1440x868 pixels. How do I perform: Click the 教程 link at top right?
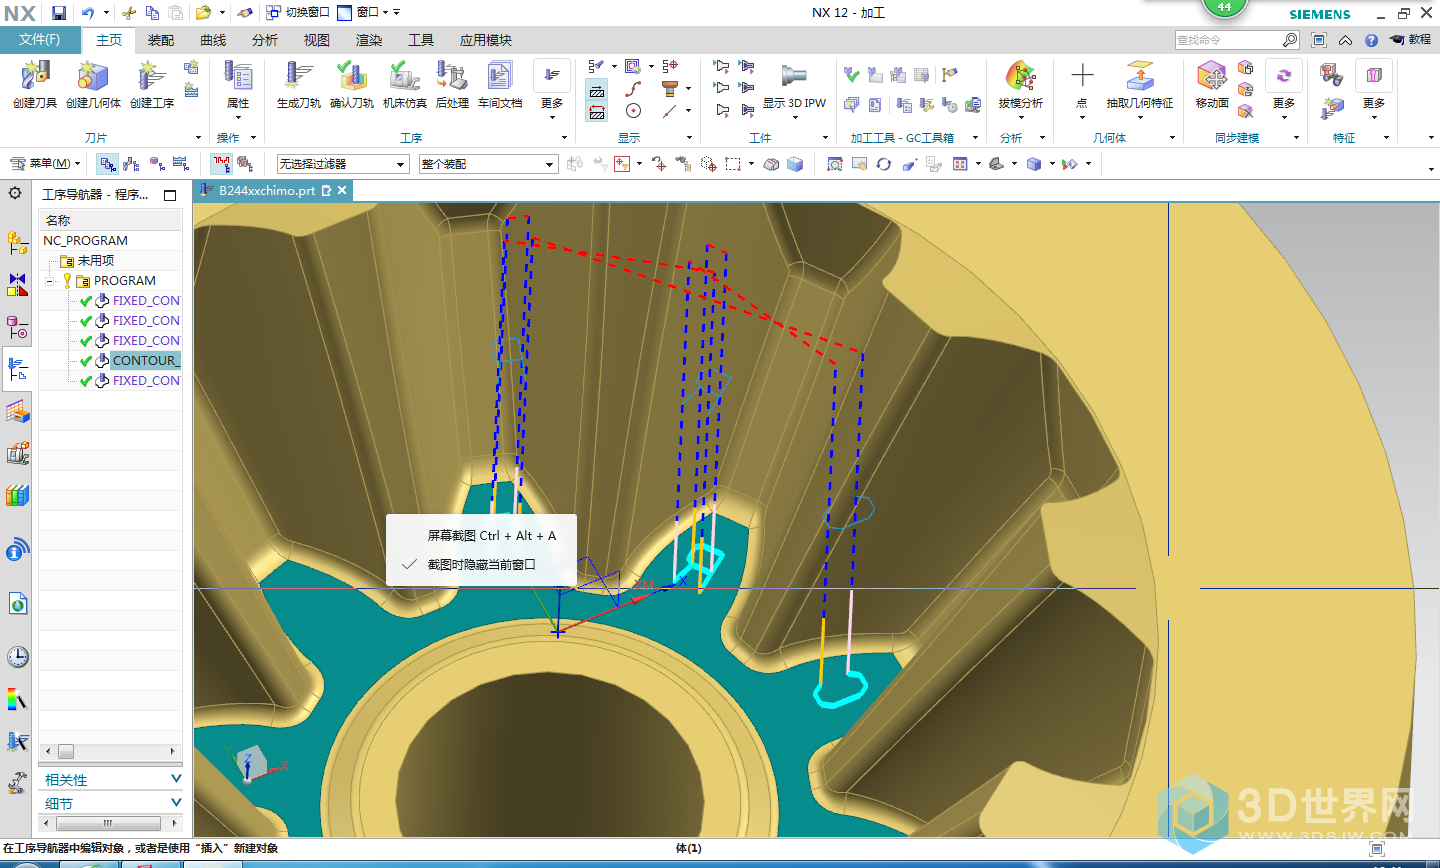(x=1411, y=40)
